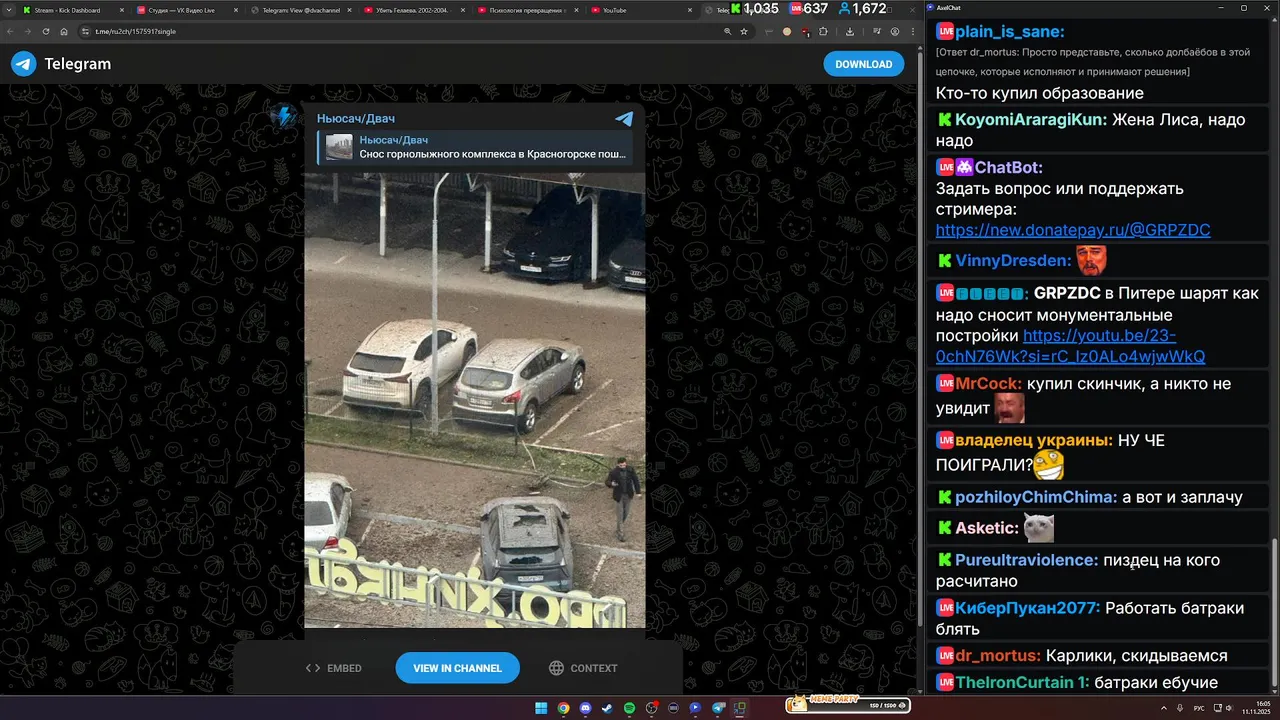Click the browser forward arrow

click(29, 31)
